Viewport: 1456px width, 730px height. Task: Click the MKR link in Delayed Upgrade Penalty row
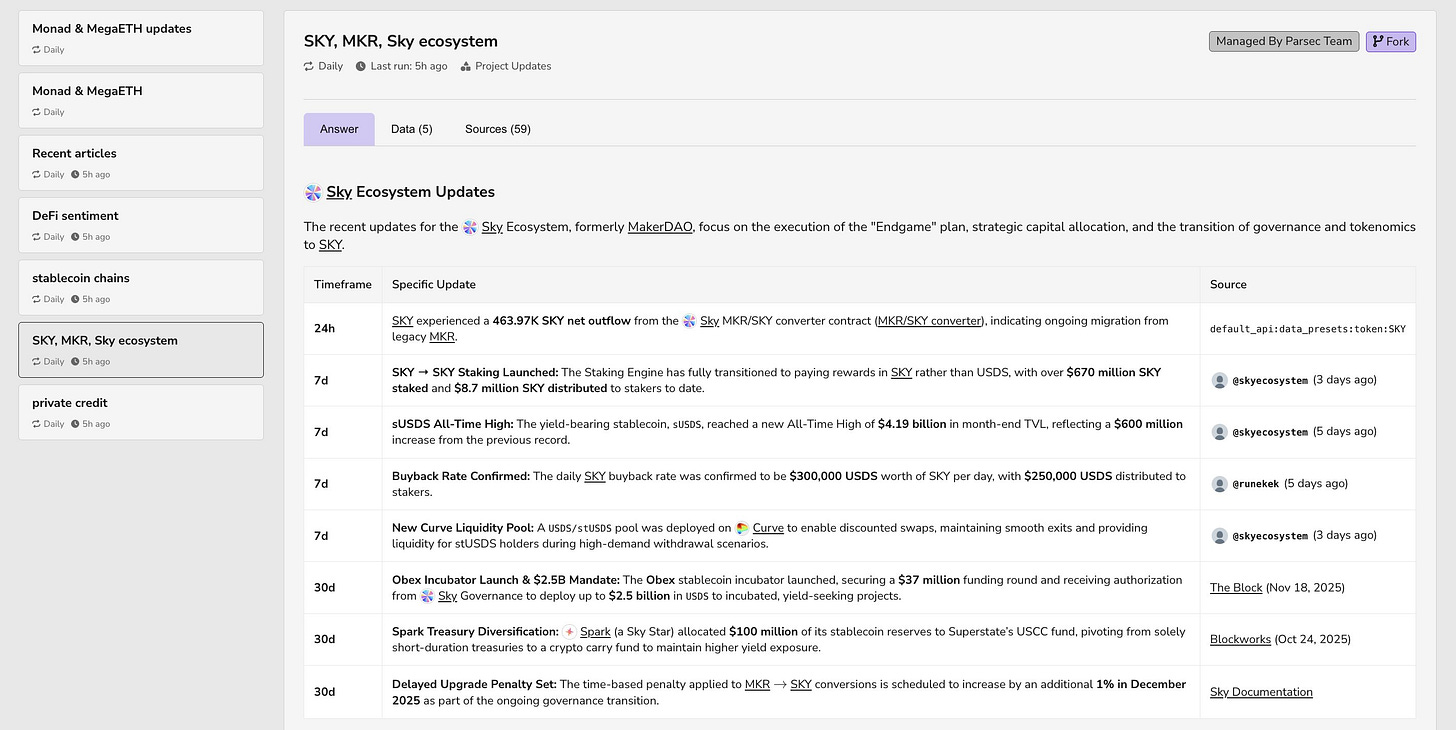point(757,684)
